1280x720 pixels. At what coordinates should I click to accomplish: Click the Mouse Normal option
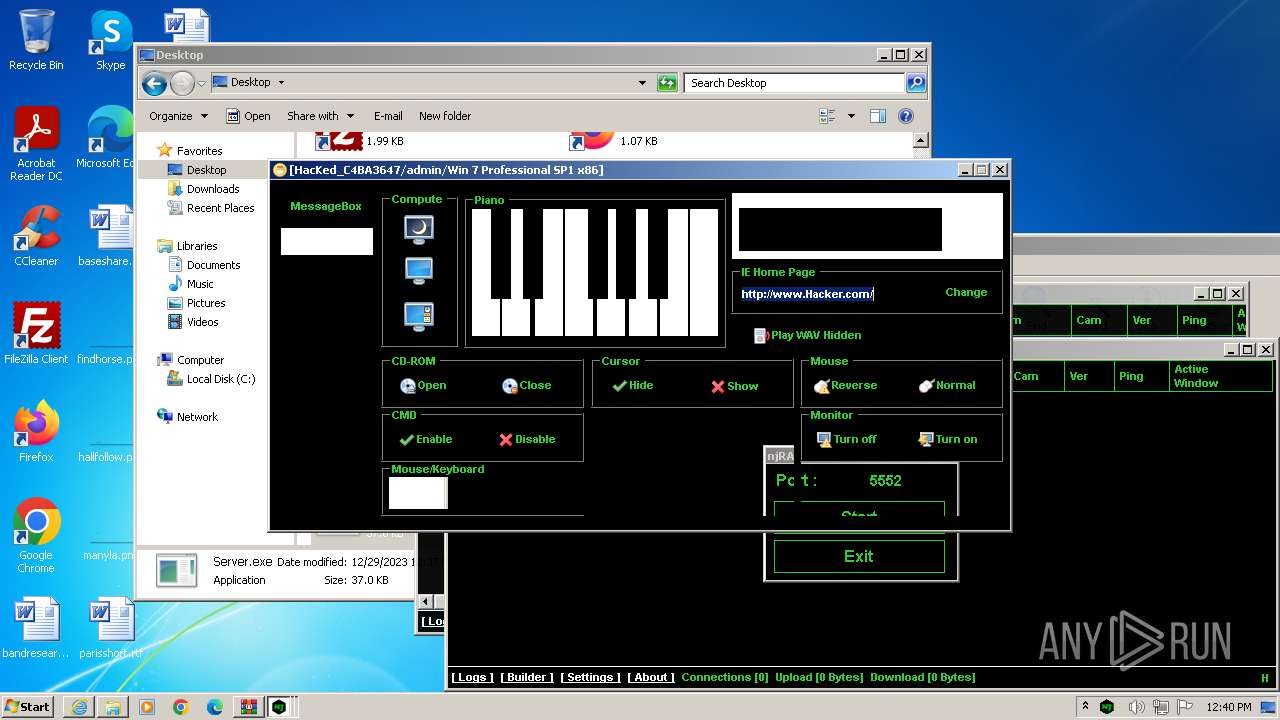946,385
